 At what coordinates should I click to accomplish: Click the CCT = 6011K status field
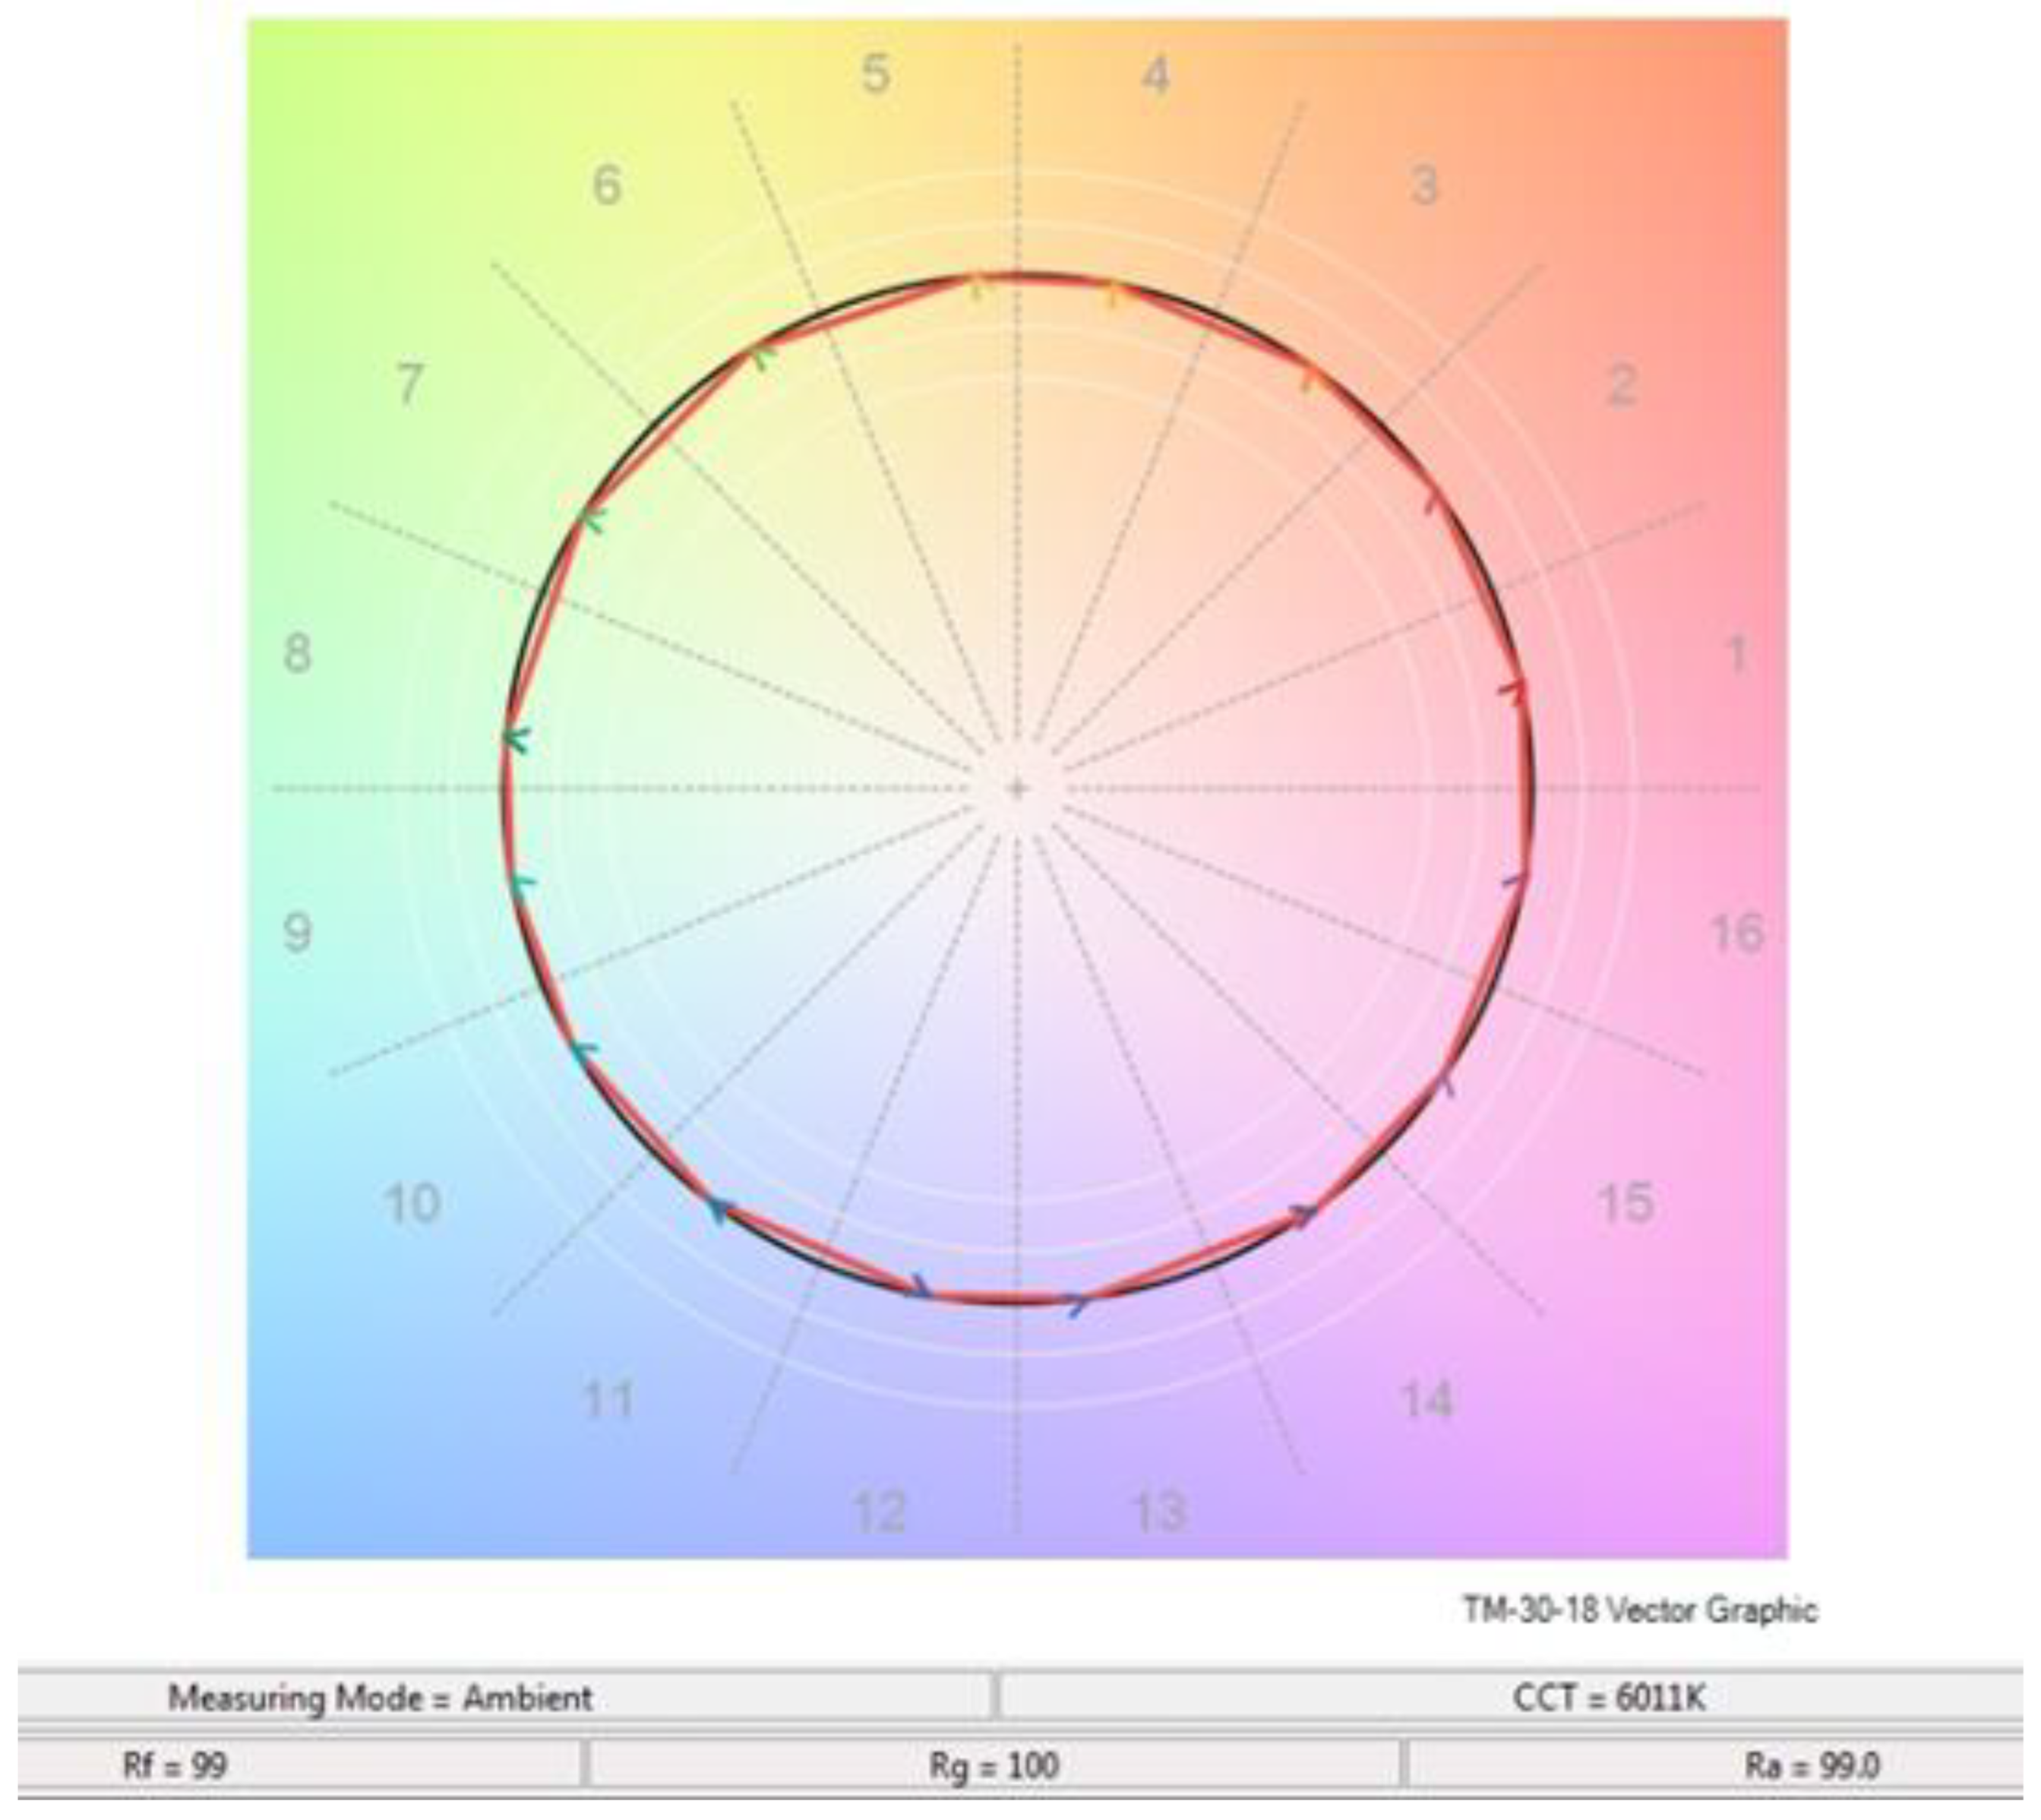(x=1609, y=1698)
